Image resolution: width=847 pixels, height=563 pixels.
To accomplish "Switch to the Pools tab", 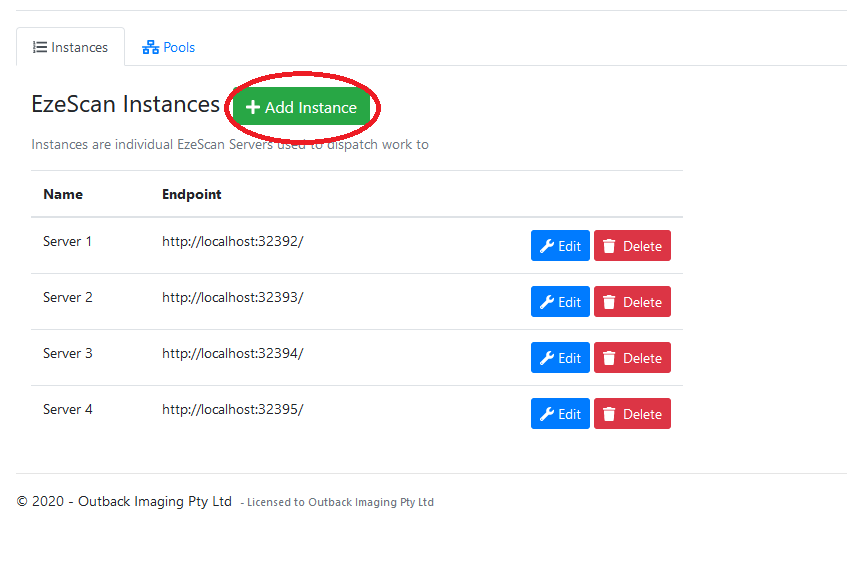I will click(x=169, y=47).
